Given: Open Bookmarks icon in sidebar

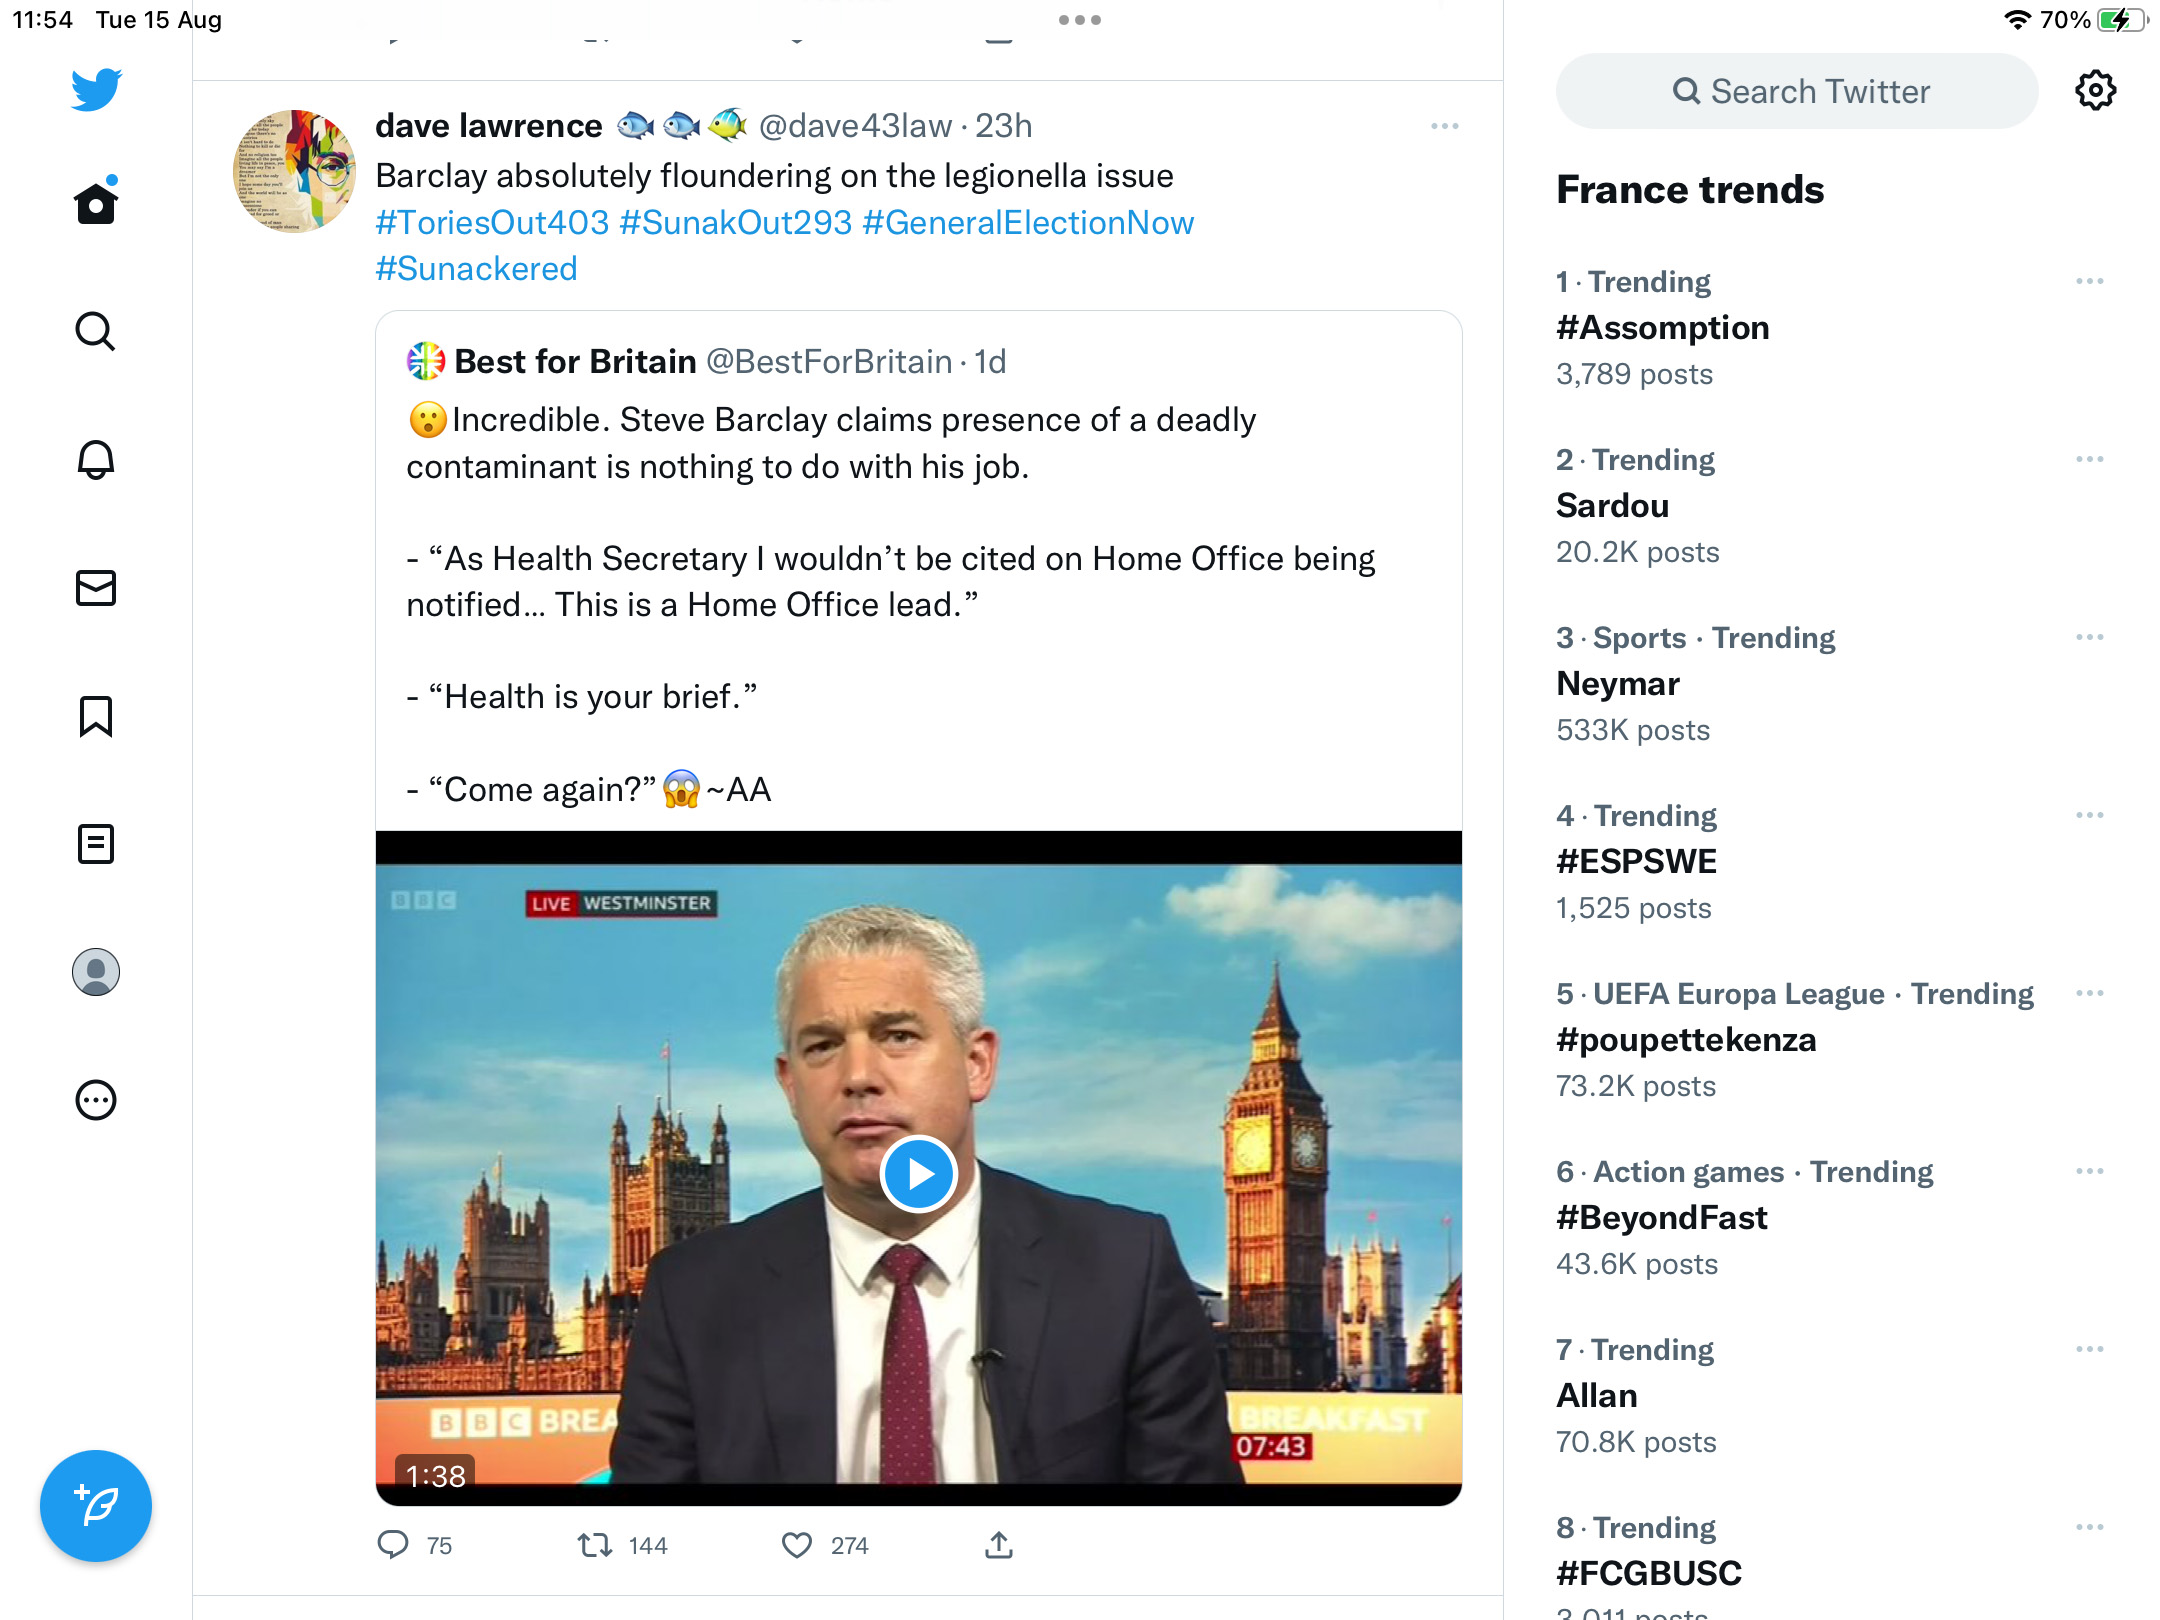Looking at the screenshot, I should (96, 716).
